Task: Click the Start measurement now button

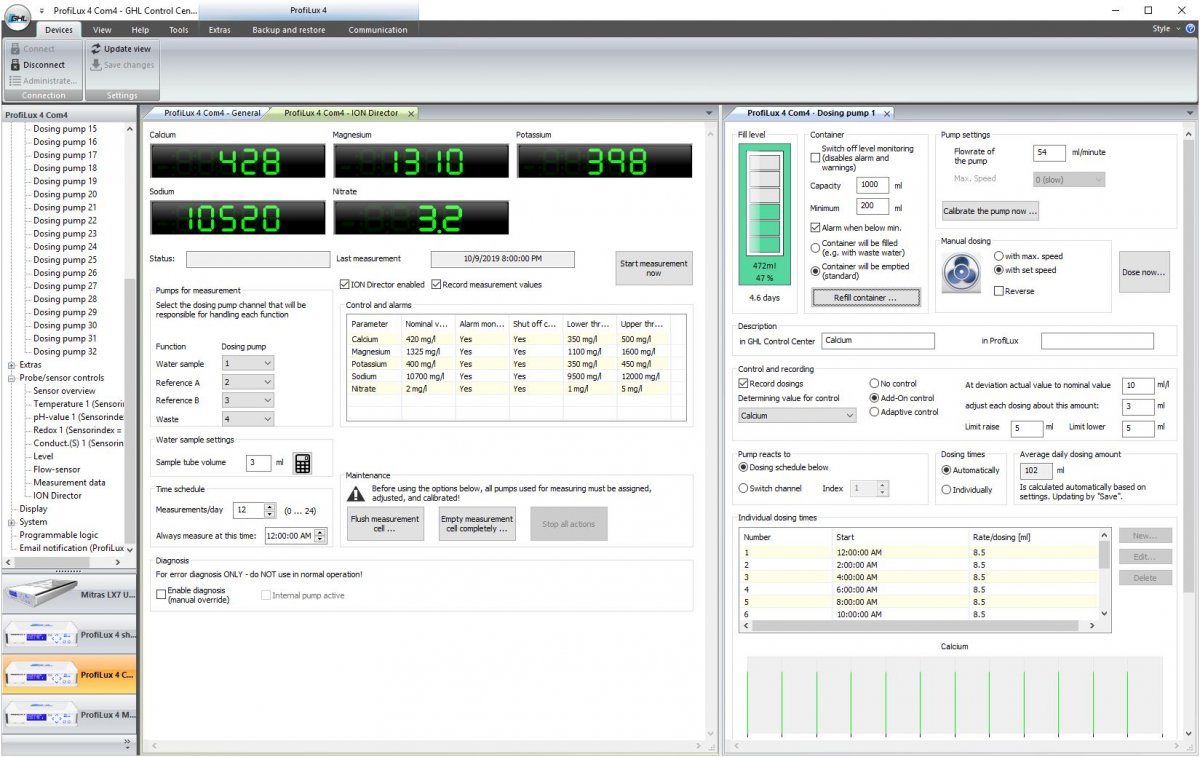Action: [653, 269]
